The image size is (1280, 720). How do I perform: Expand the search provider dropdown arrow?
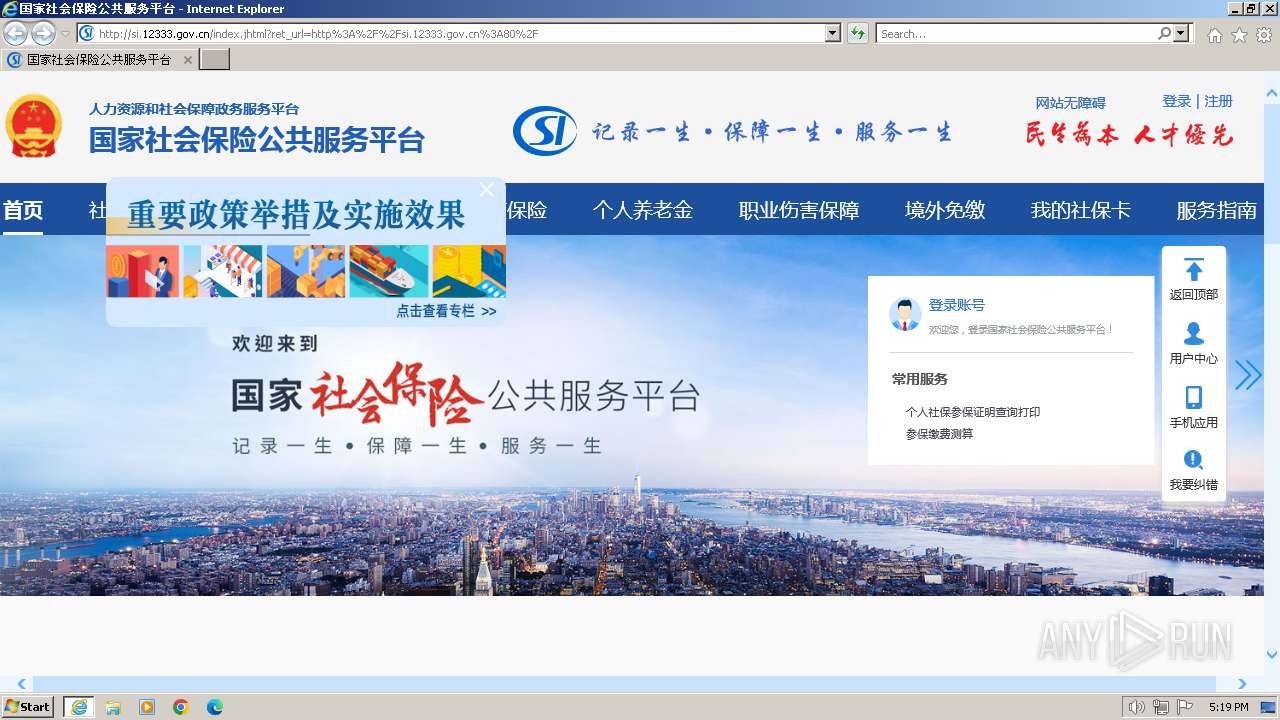pos(1182,33)
